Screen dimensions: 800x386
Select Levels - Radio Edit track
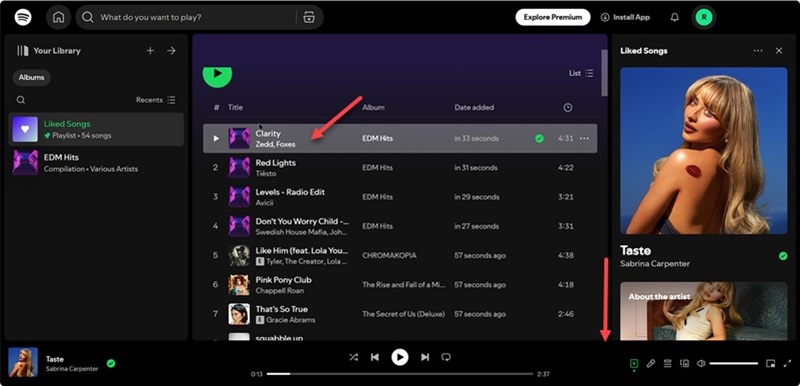pyautogui.click(x=400, y=197)
